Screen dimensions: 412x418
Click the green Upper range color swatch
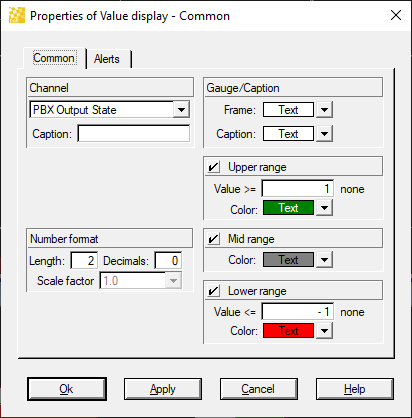(288, 208)
